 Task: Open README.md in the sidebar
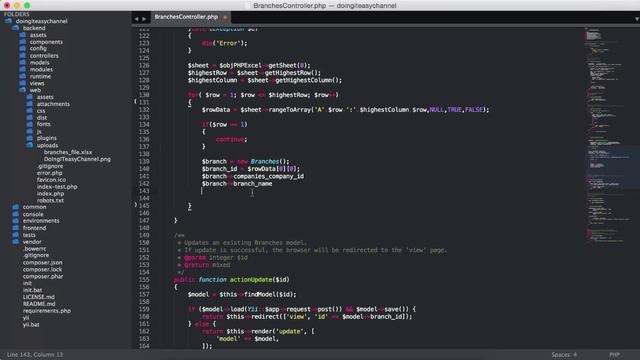coord(39,304)
